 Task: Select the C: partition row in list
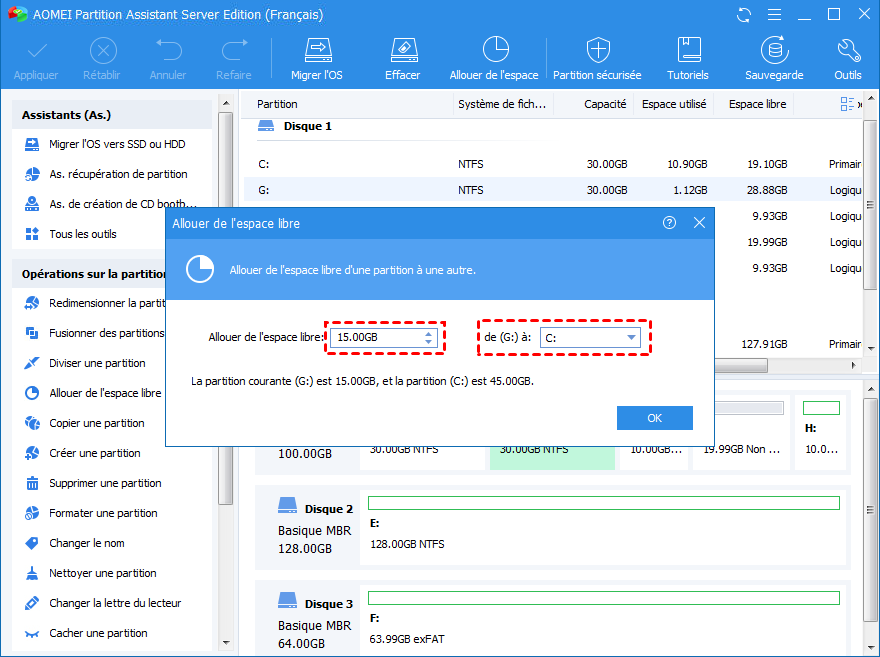coord(552,164)
